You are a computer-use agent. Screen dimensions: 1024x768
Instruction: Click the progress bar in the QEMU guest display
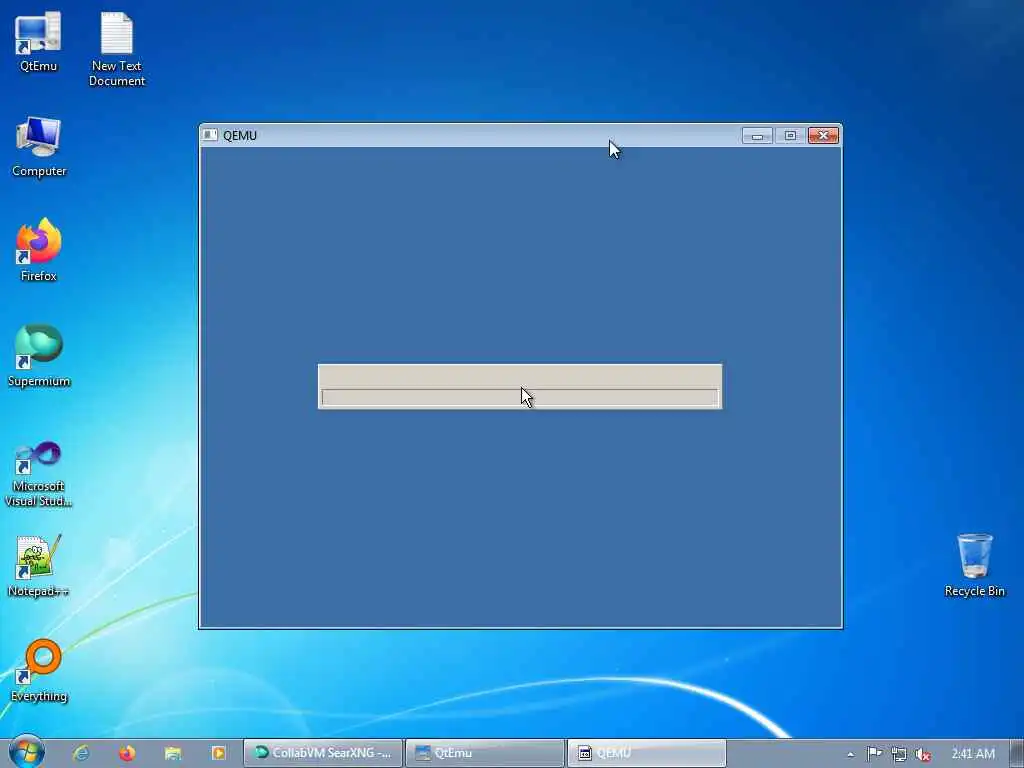tap(520, 398)
